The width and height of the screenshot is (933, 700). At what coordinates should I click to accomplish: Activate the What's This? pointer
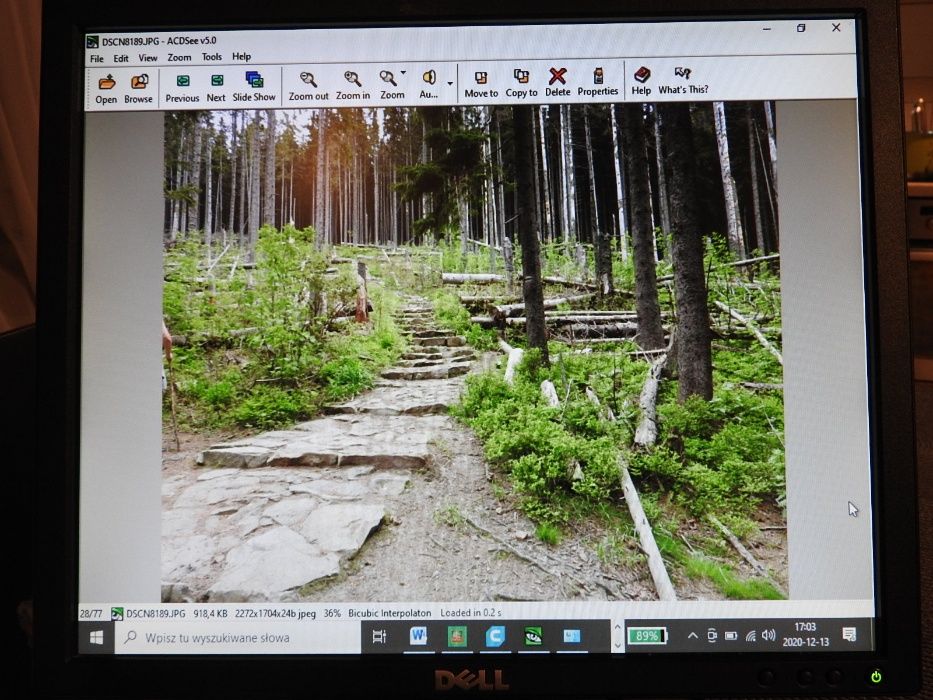[x=683, y=81]
